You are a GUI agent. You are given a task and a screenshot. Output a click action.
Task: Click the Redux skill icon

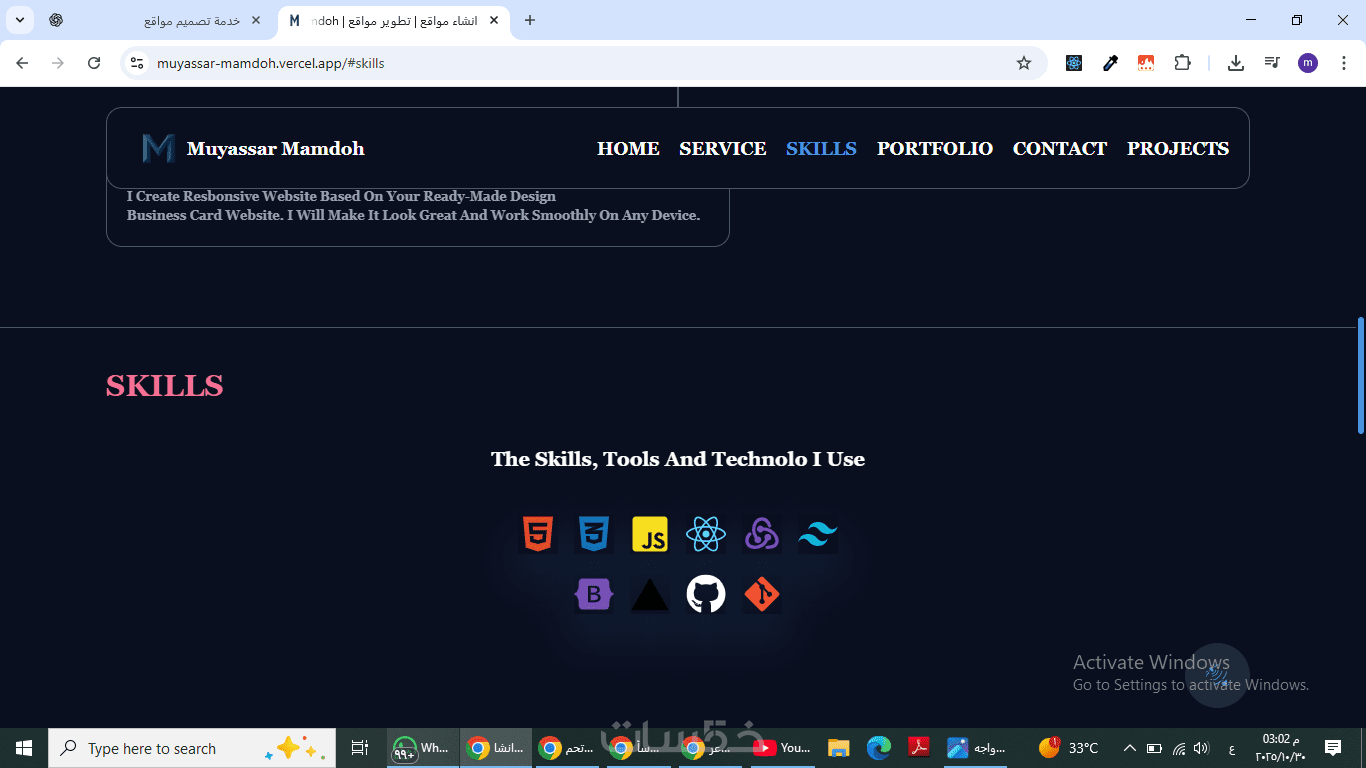762,534
